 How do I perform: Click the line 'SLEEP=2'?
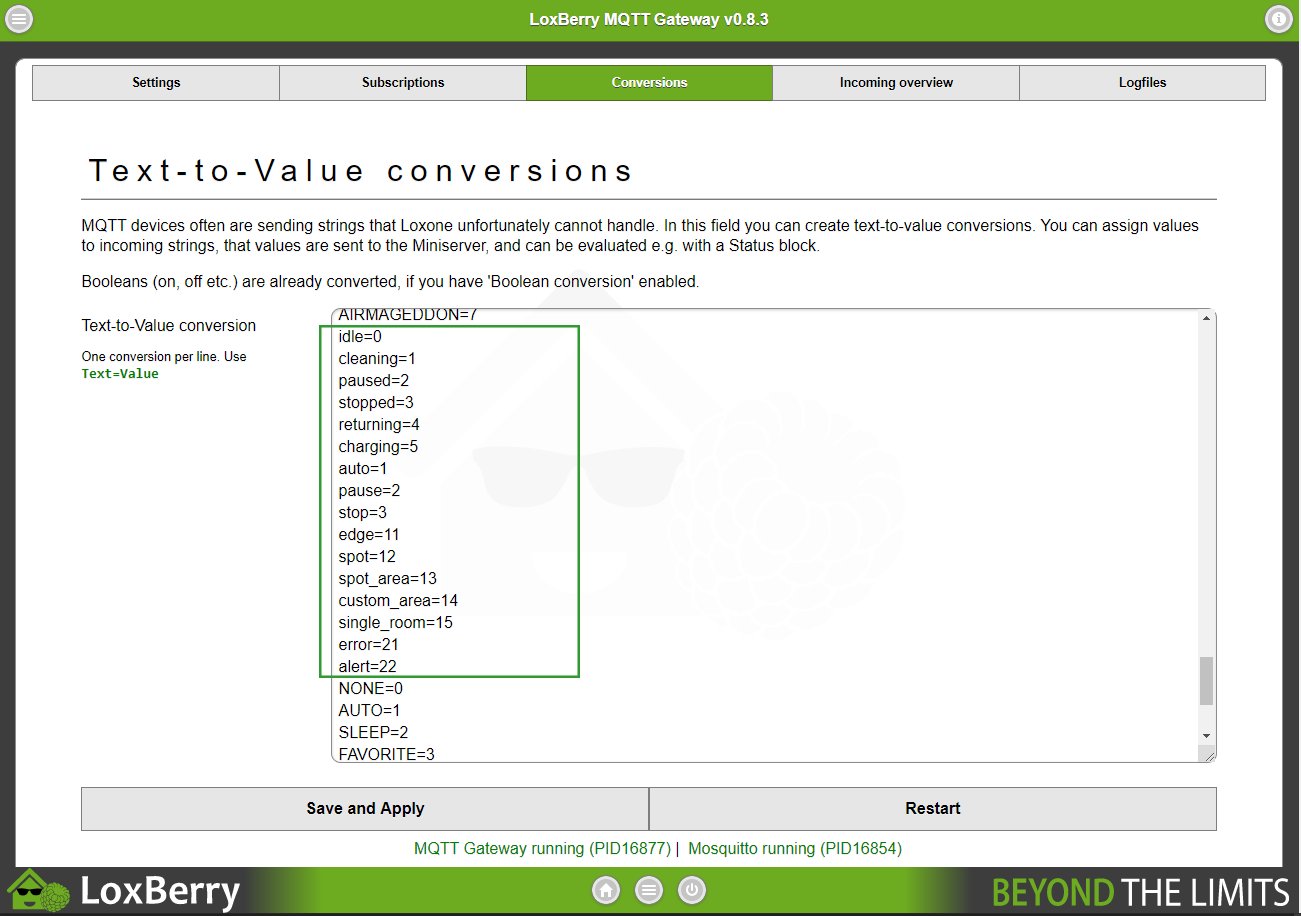point(373,733)
